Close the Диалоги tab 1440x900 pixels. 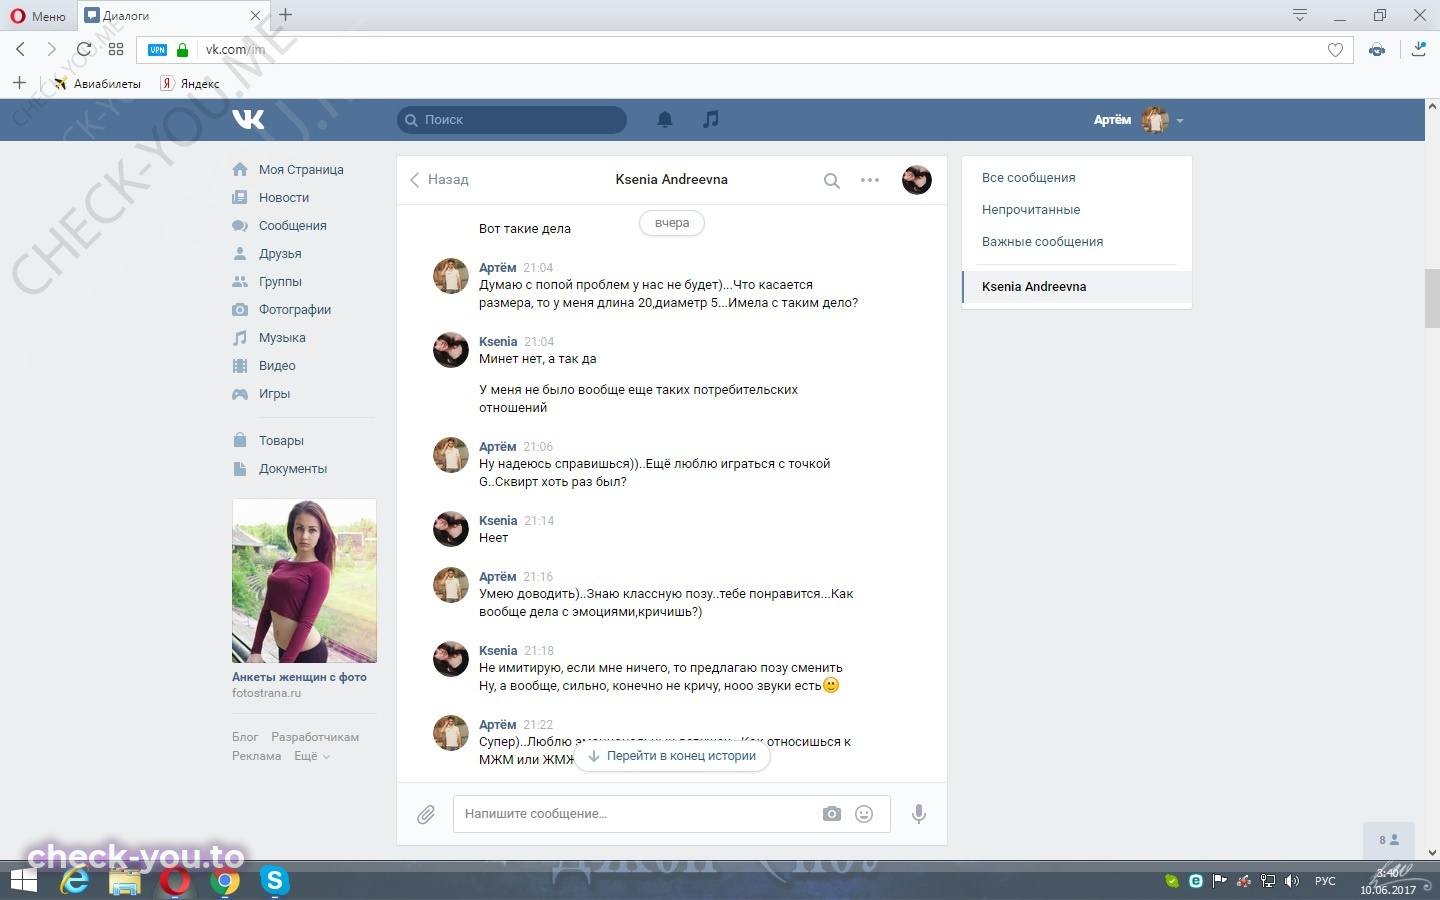coord(255,16)
